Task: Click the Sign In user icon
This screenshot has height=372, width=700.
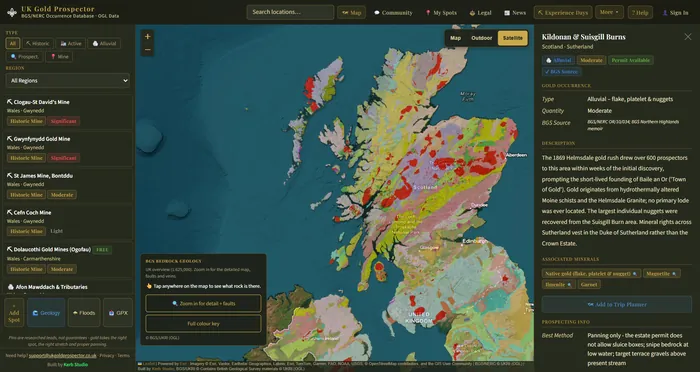Action: [665, 13]
